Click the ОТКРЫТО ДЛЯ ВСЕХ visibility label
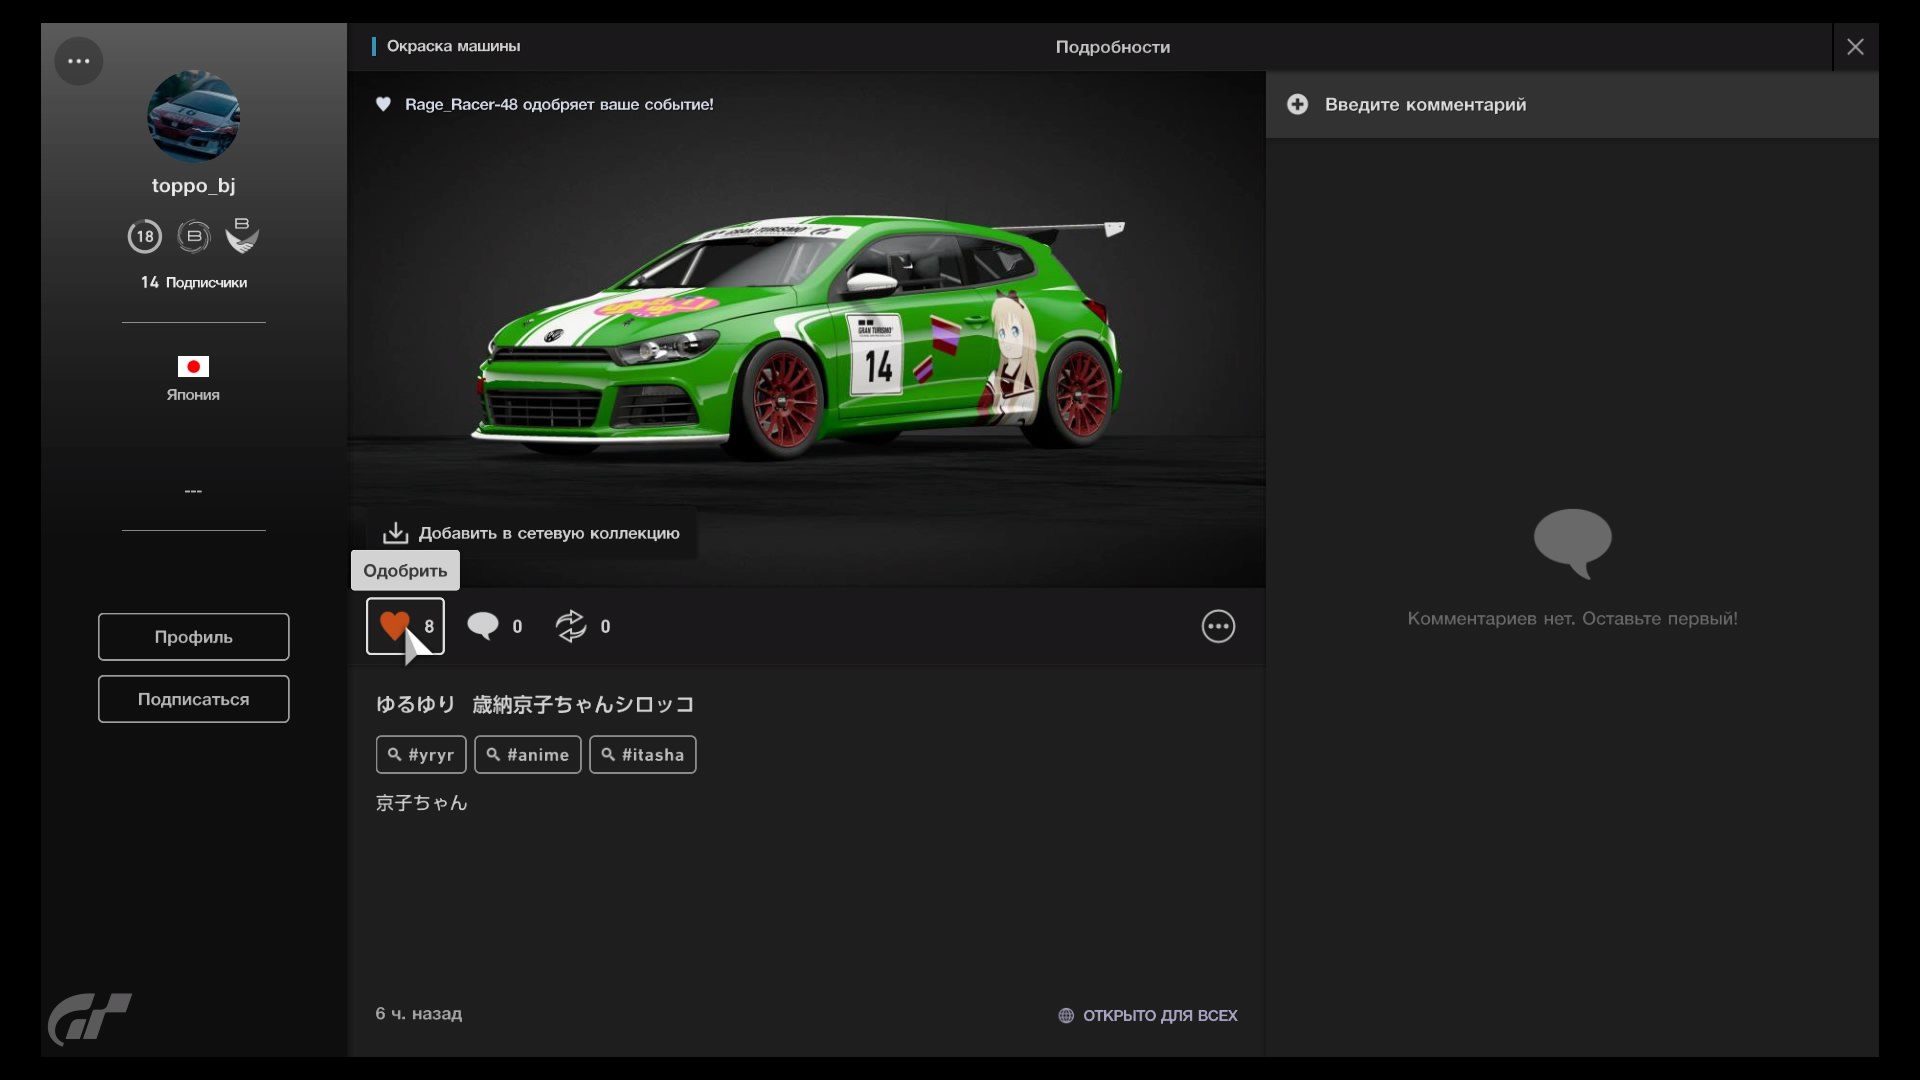This screenshot has width=1920, height=1080. click(x=1160, y=1016)
